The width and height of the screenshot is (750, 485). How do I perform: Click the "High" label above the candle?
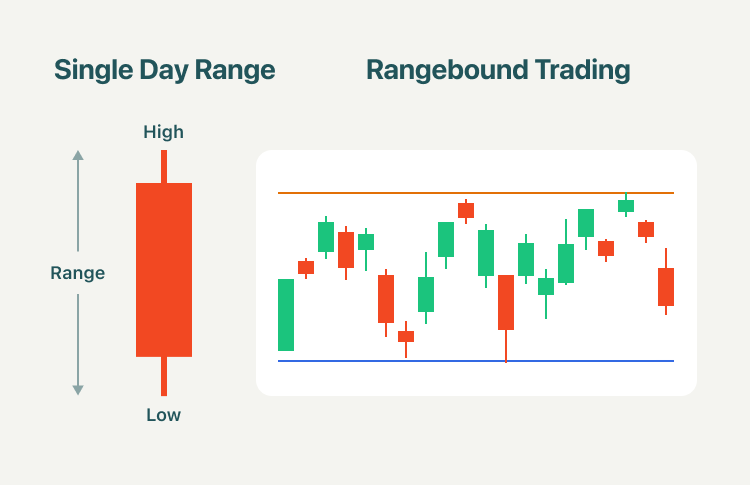tap(164, 132)
